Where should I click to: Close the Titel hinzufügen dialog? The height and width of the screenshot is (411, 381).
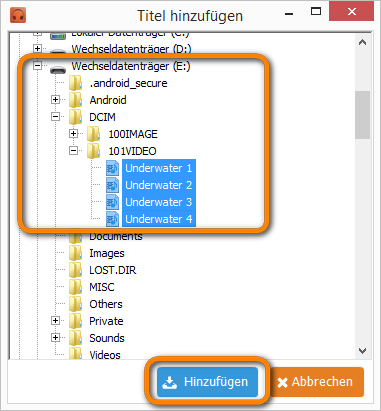351,12
